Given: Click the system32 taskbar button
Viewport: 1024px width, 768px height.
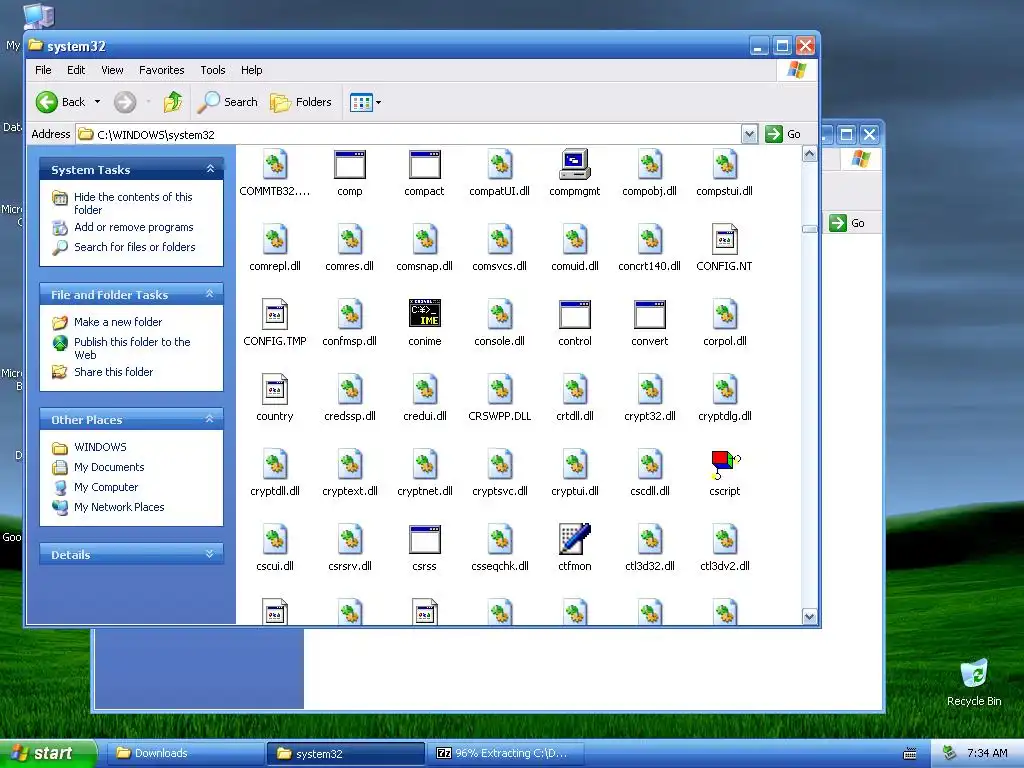Looking at the screenshot, I should pyautogui.click(x=346, y=753).
